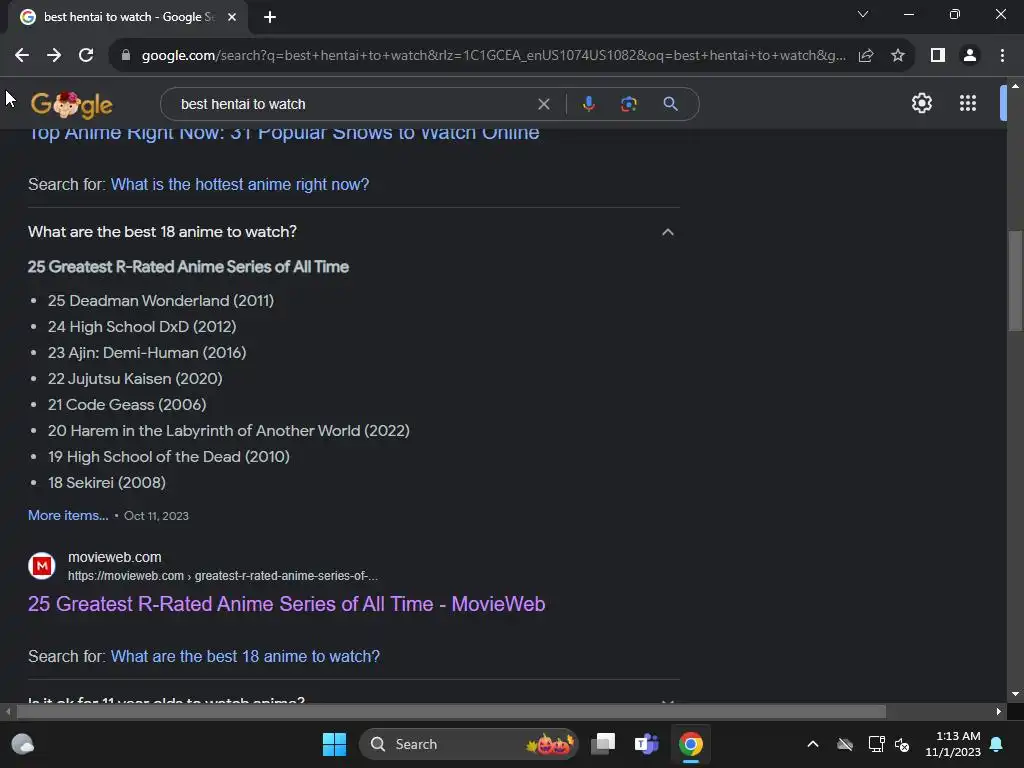Click '25 Deadman Wonderland (2011)' list item
This screenshot has height=768, width=1024.
[161, 300]
